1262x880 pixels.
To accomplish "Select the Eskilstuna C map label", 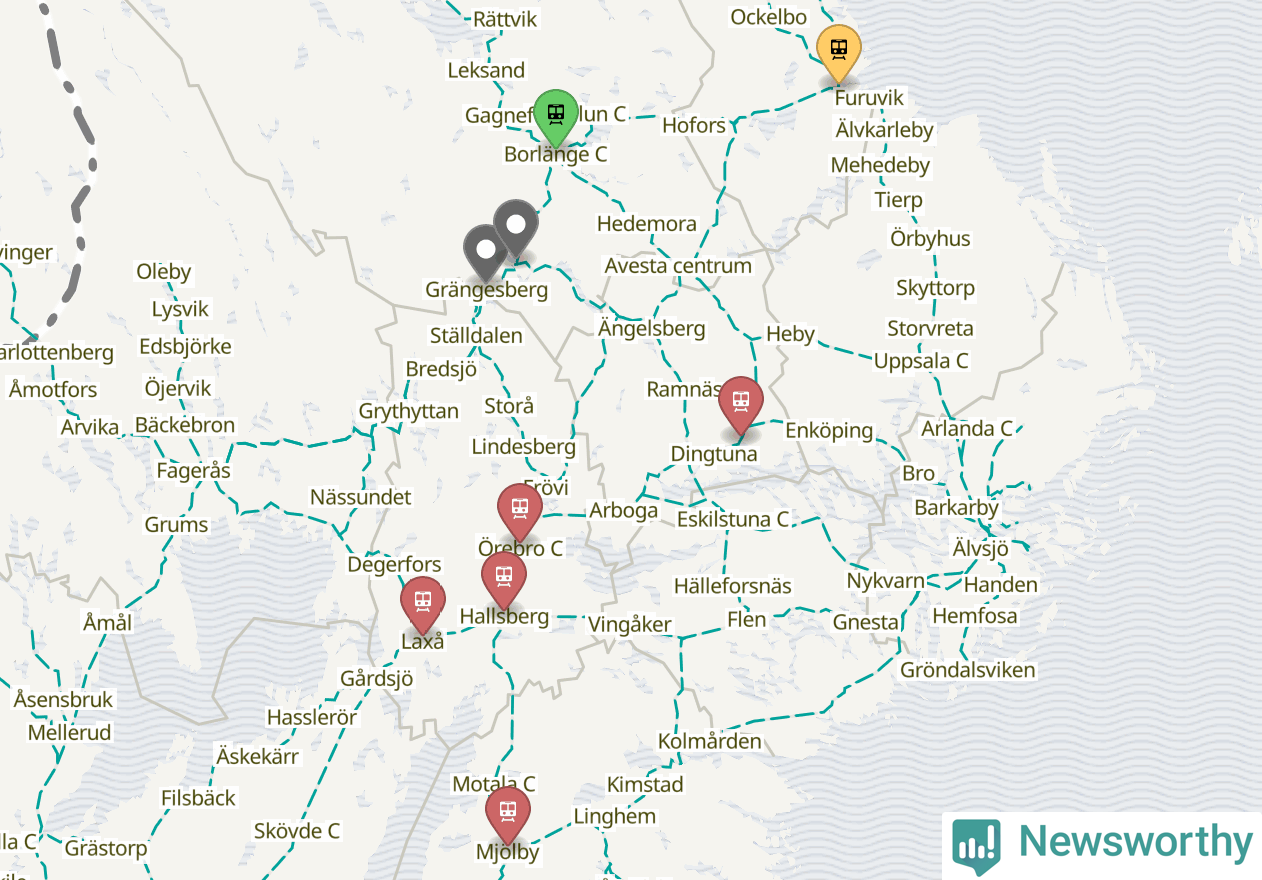I will point(733,520).
